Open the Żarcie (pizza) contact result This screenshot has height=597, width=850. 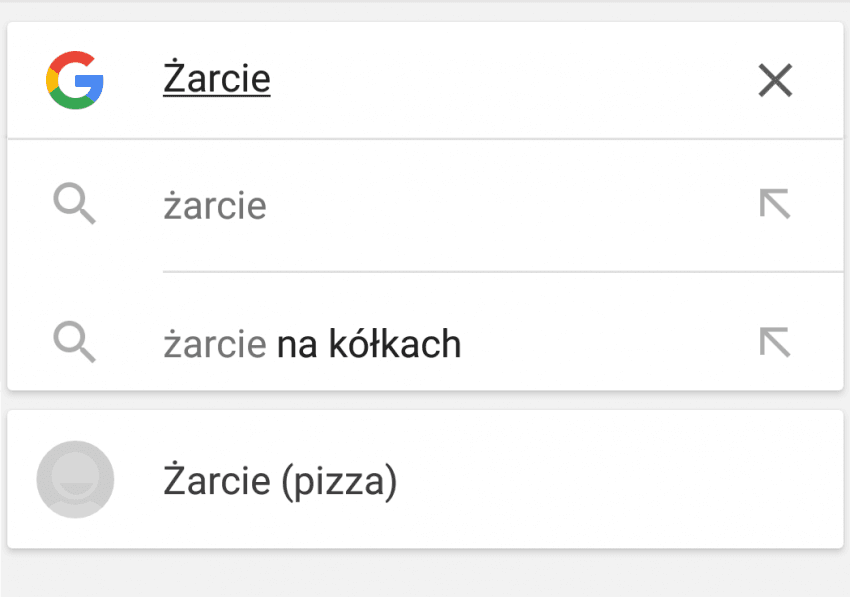(425, 479)
